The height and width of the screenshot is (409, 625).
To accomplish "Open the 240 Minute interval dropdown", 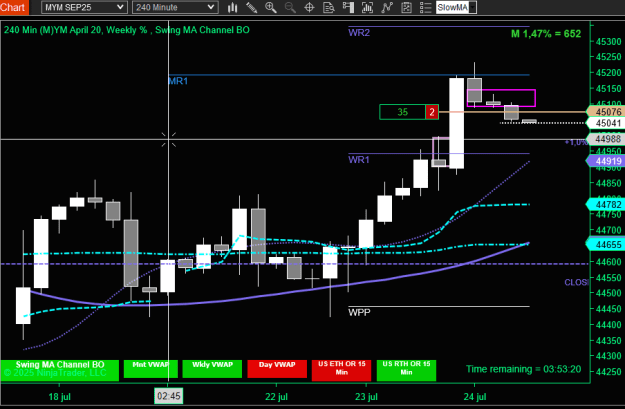I will (x=175, y=7).
